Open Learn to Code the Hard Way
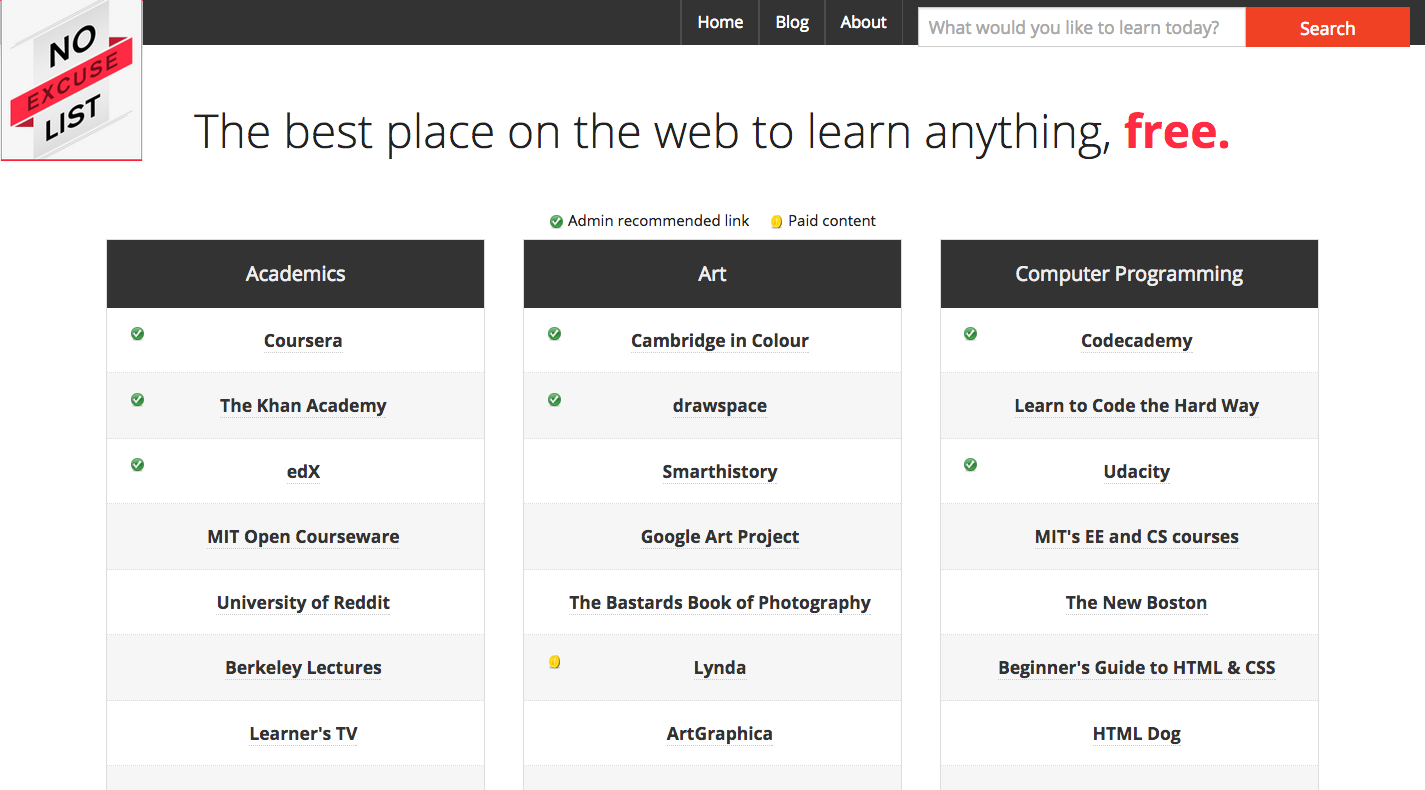This screenshot has width=1425, height=790. click(x=1136, y=406)
